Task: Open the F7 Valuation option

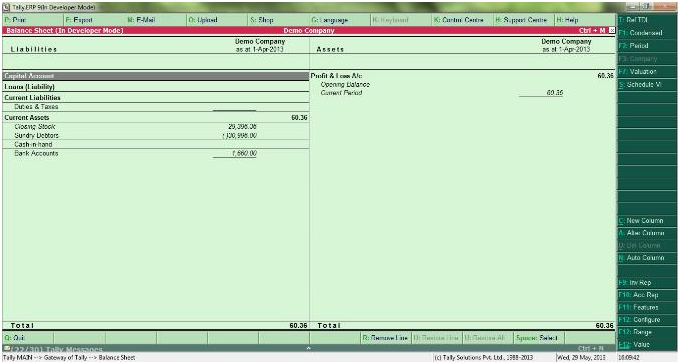Action: point(647,72)
